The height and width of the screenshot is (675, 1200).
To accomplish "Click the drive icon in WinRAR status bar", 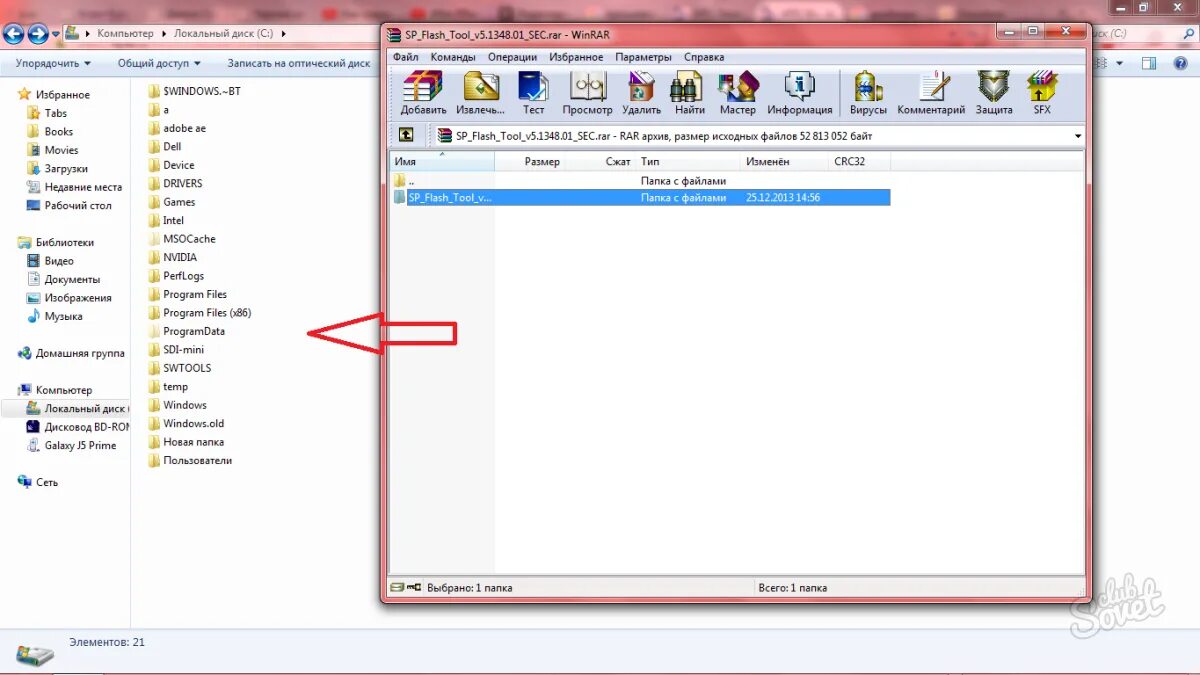I will pos(397,588).
